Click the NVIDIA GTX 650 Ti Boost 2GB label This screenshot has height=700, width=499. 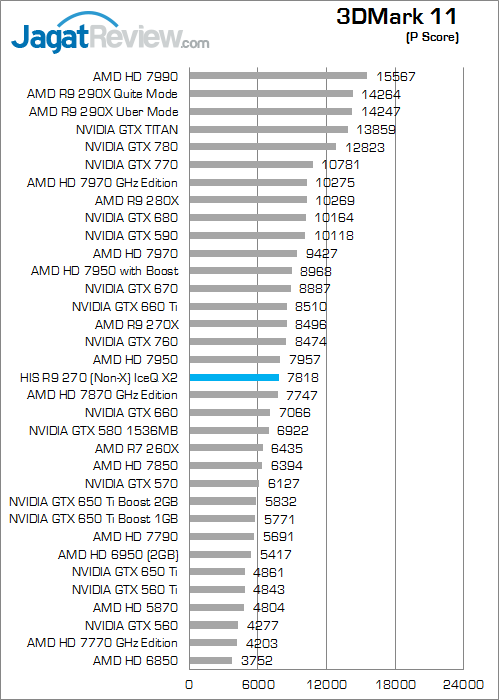[93, 501]
